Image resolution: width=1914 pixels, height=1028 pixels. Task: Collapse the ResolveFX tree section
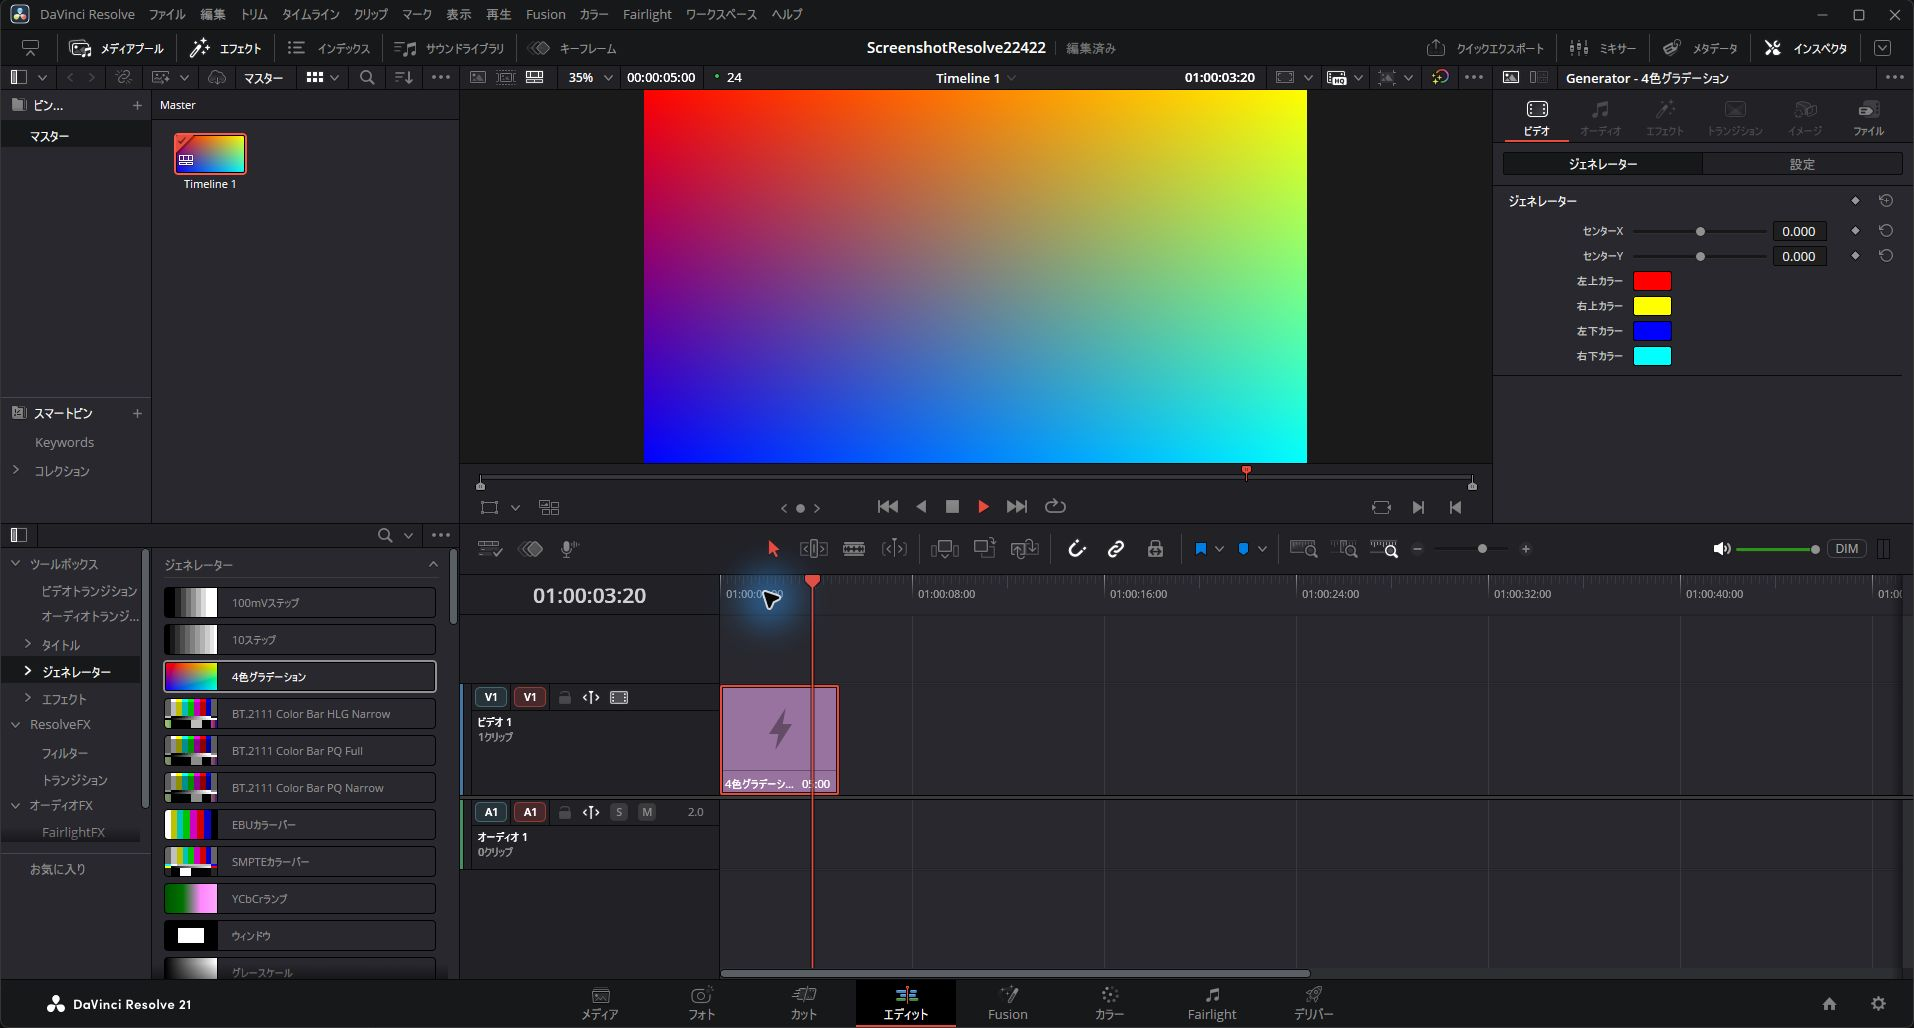[16, 724]
